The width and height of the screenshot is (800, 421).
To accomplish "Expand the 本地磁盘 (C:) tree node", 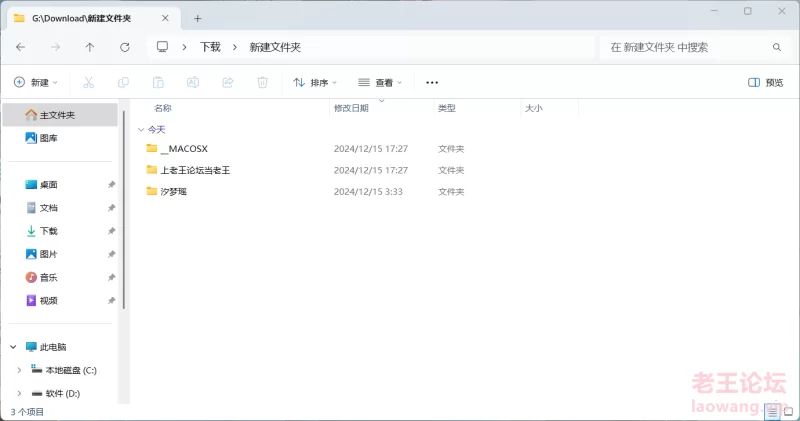I will tap(19, 370).
